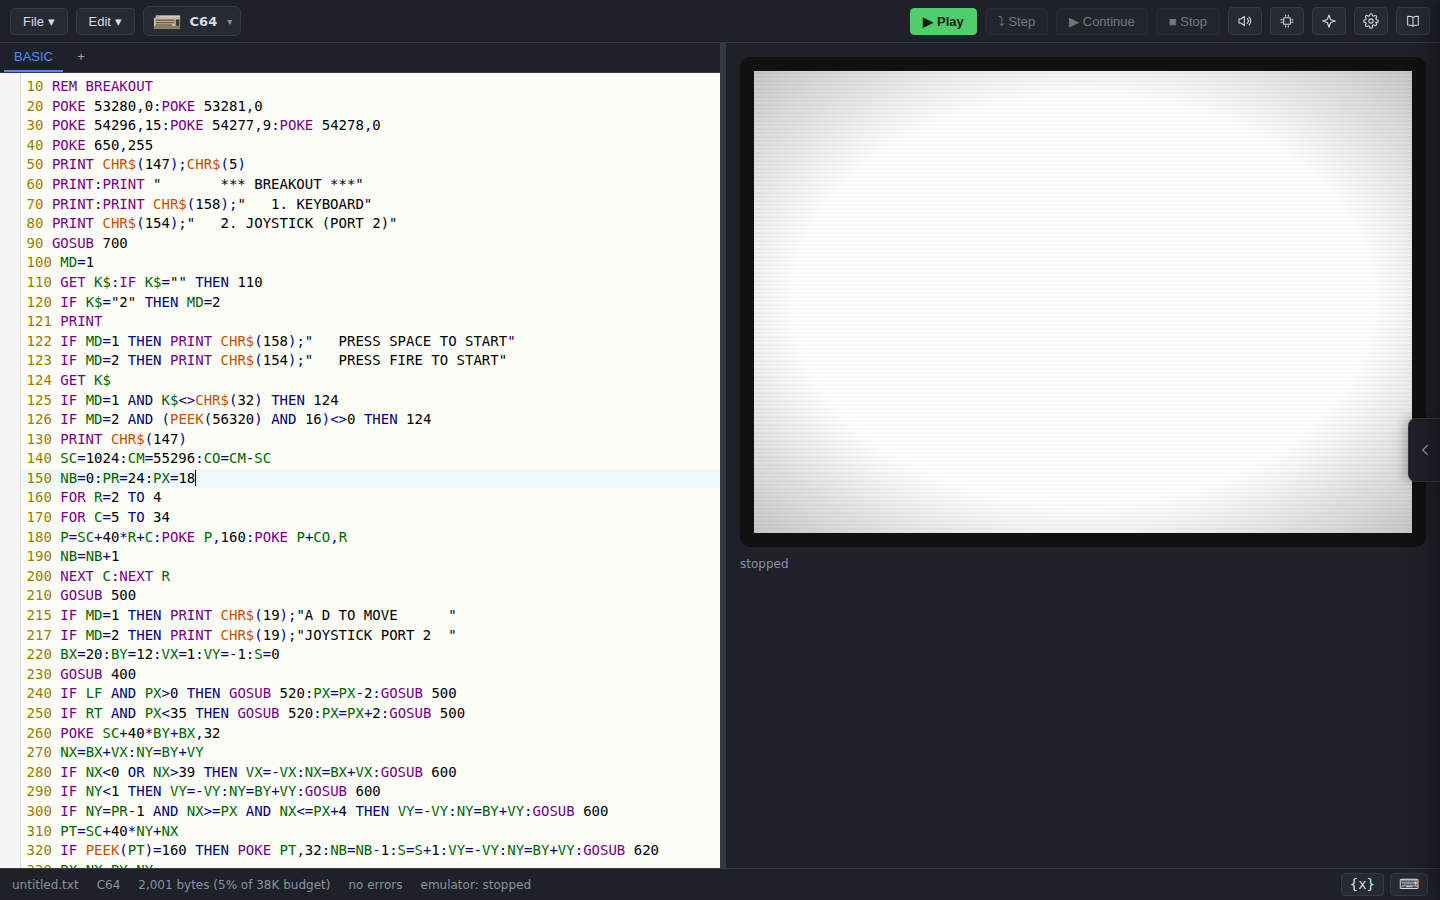This screenshot has height=900, width=1440.
Task: Add a new tab with plus
Action: coord(81,57)
